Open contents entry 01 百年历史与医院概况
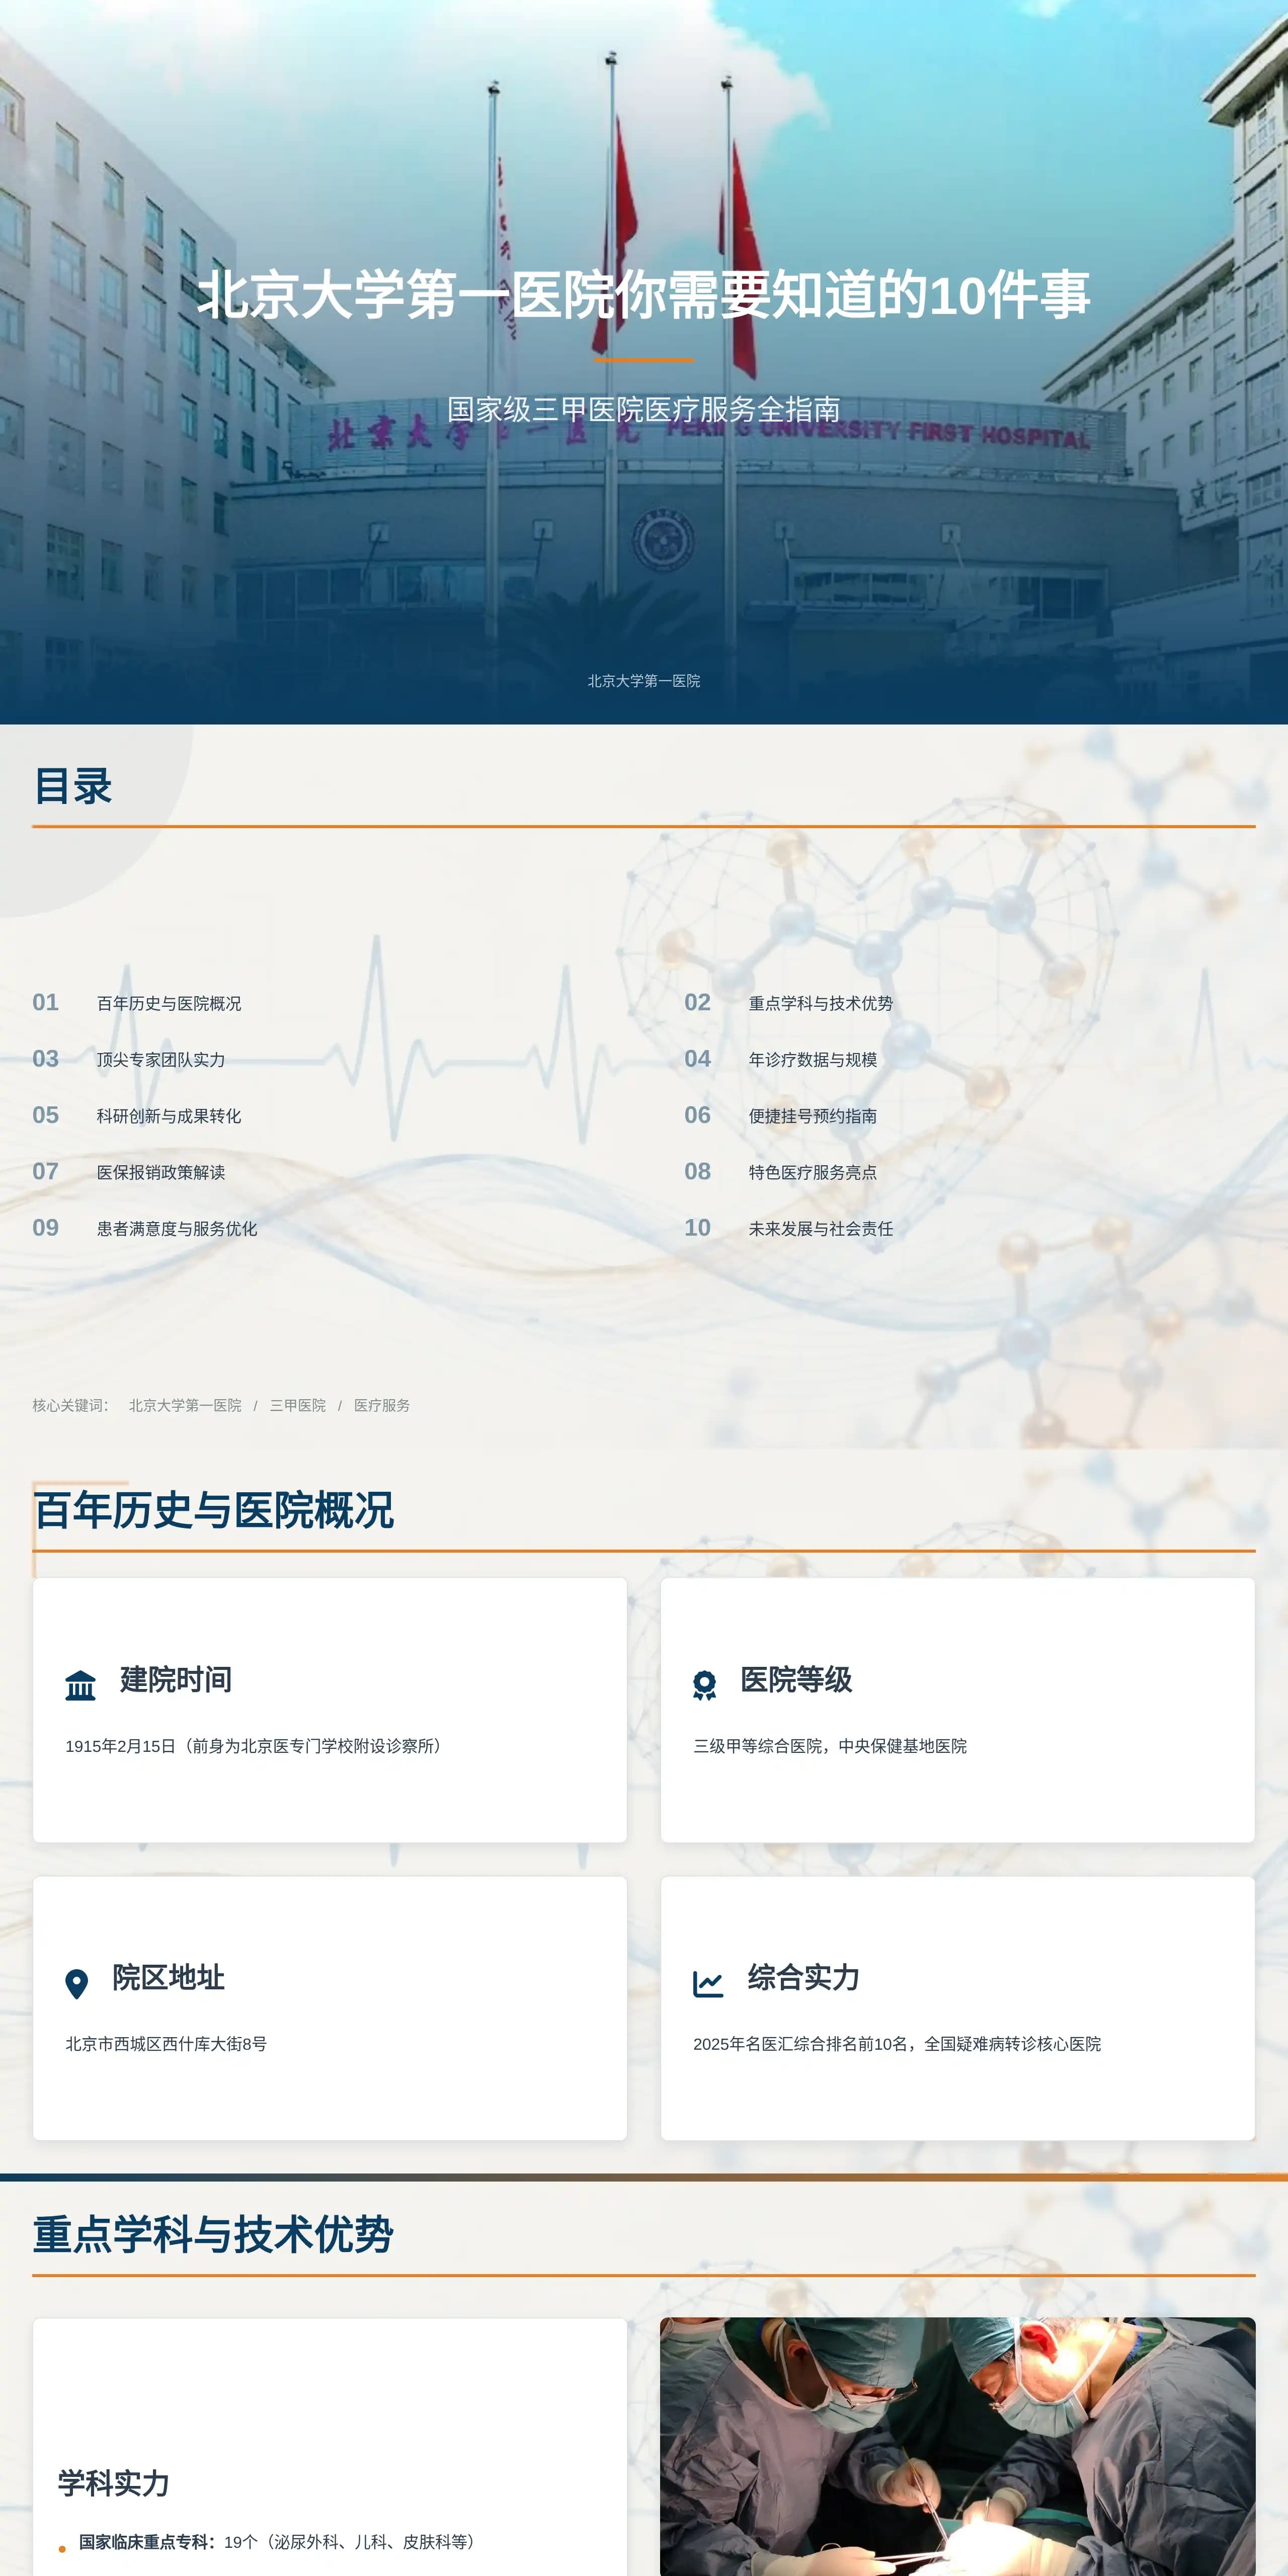 (x=170, y=1004)
